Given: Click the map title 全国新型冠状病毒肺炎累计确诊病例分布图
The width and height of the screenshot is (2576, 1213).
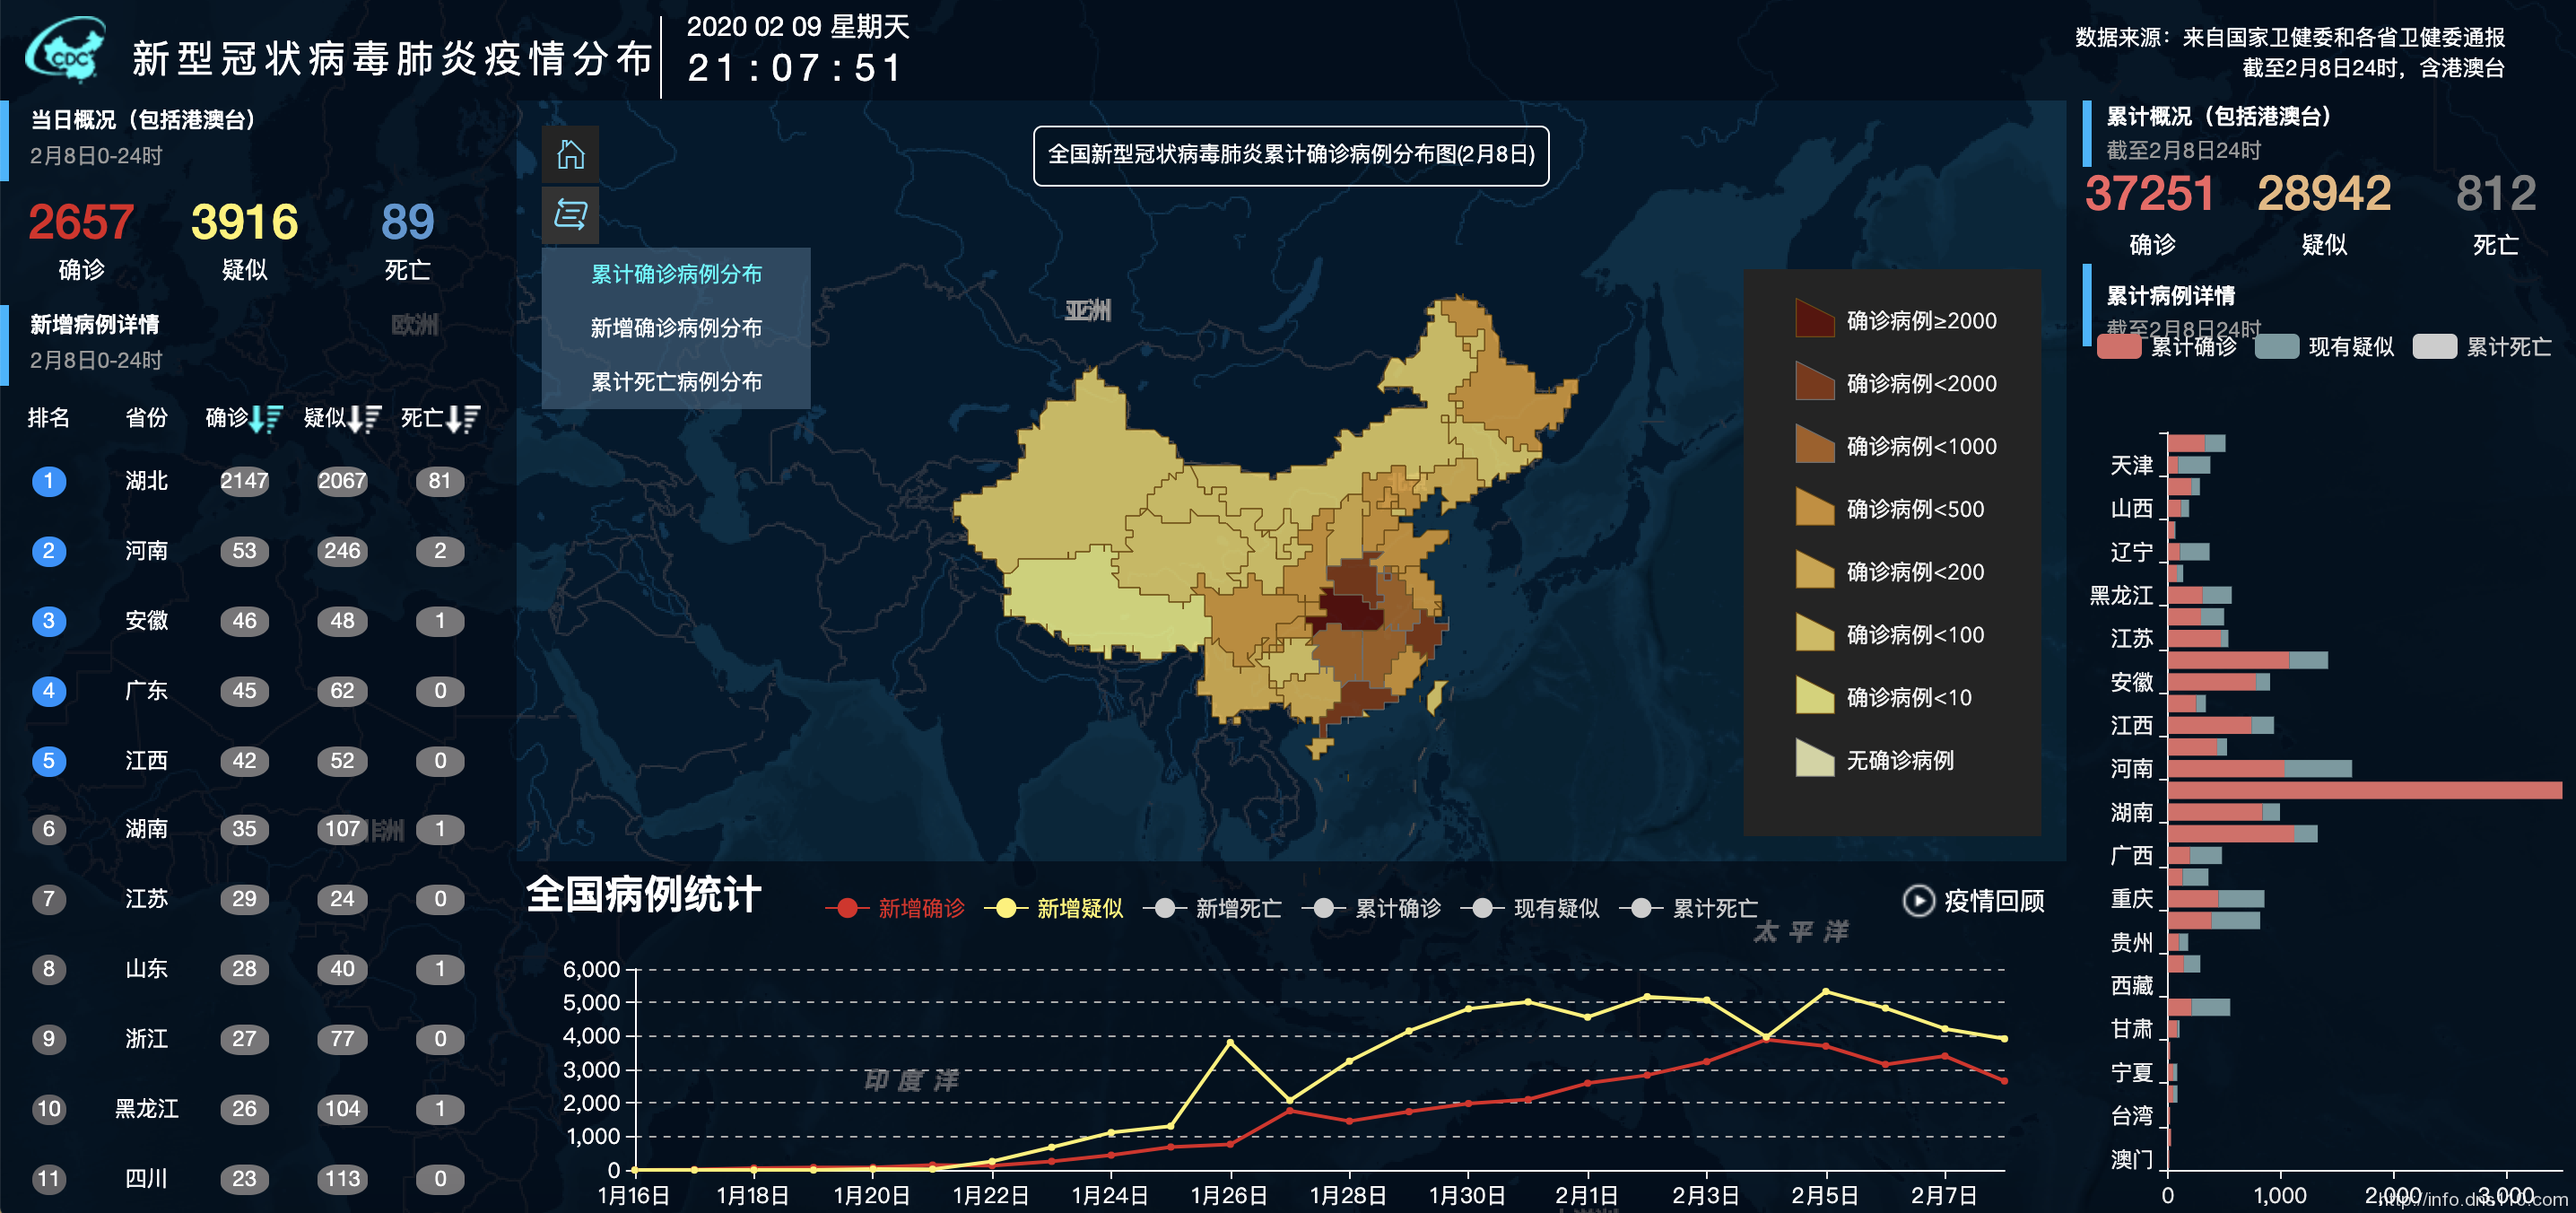Looking at the screenshot, I should pyautogui.click(x=1291, y=155).
